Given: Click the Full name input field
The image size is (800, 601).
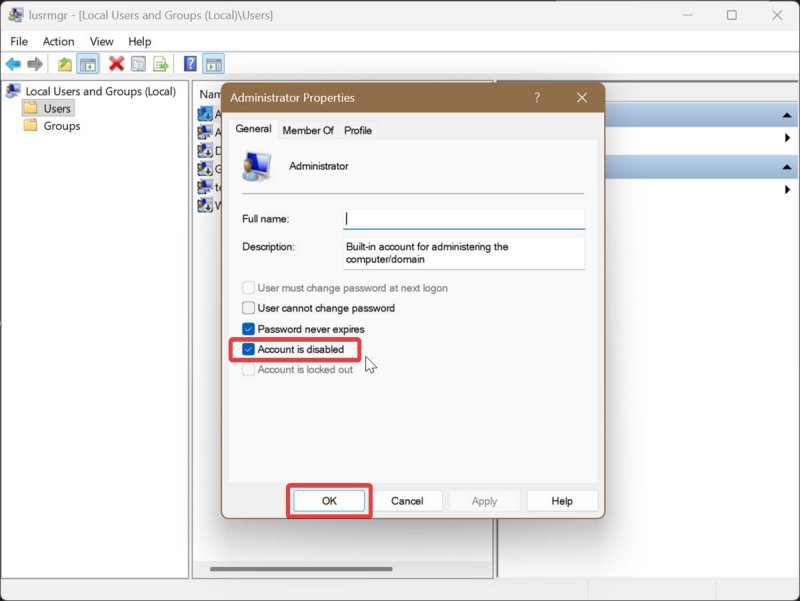Looking at the screenshot, I should (464, 219).
